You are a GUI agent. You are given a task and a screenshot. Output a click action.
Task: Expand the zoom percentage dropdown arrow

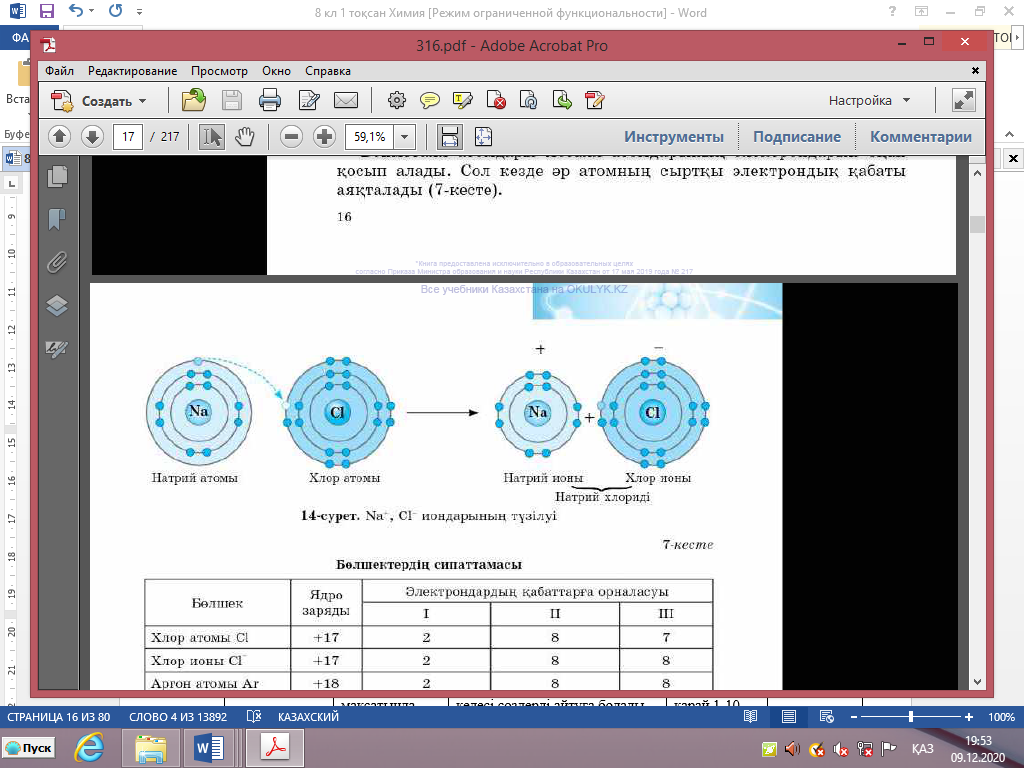pos(405,137)
